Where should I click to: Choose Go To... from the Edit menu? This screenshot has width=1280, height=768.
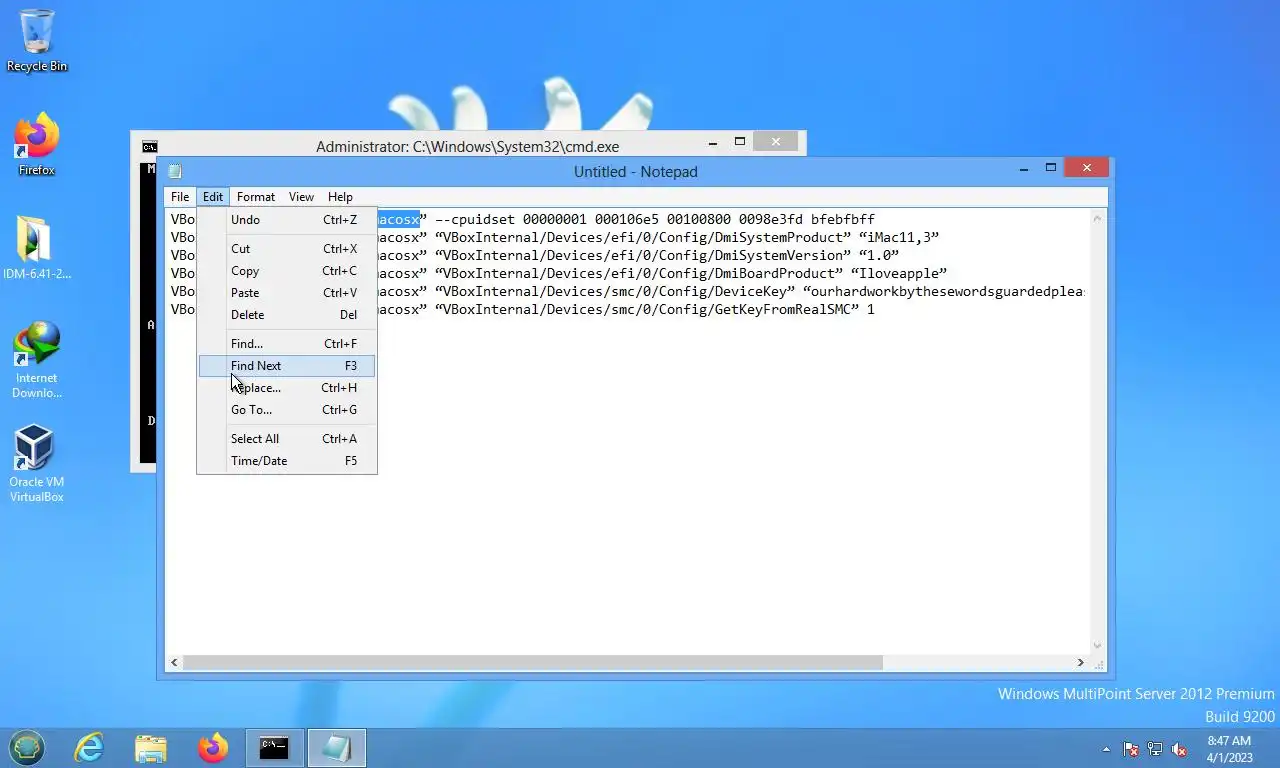(x=287, y=410)
